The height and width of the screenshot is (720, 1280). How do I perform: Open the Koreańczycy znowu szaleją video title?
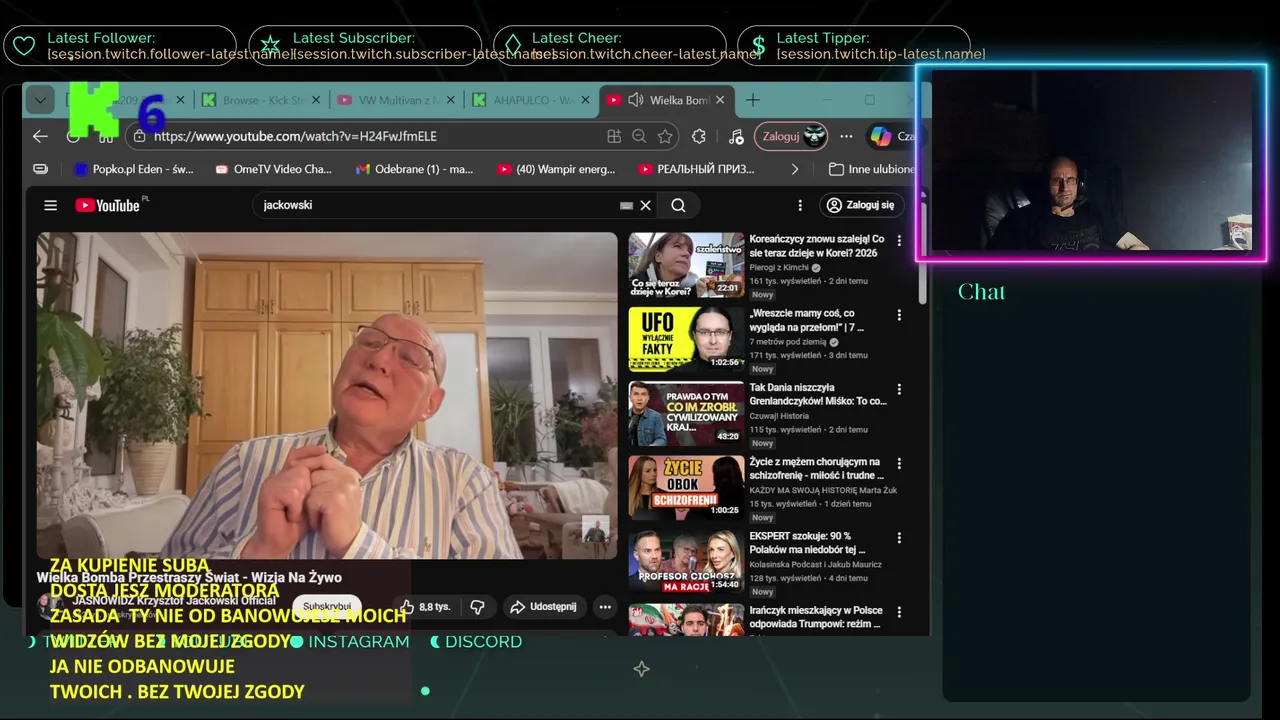tap(817, 246)
